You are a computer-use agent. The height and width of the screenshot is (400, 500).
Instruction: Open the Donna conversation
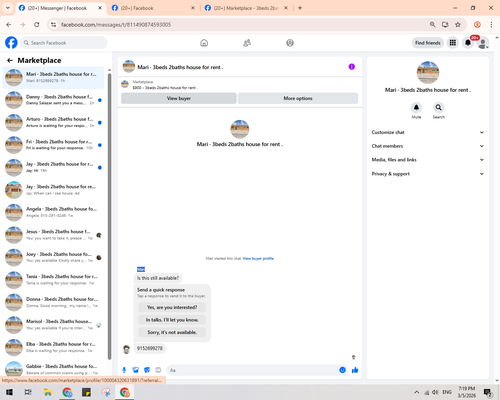[x=53, y=302]
